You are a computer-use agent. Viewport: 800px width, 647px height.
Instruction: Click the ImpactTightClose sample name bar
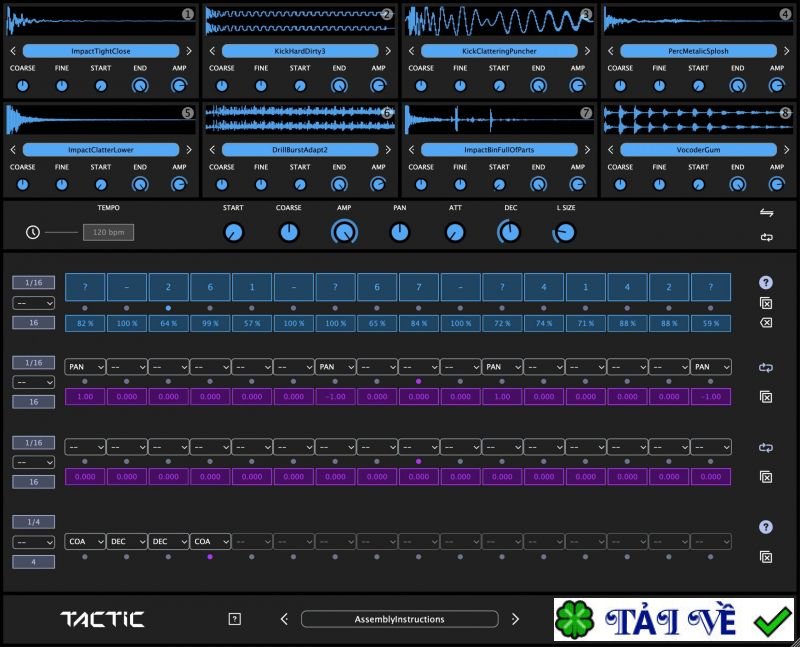point(101,51)
